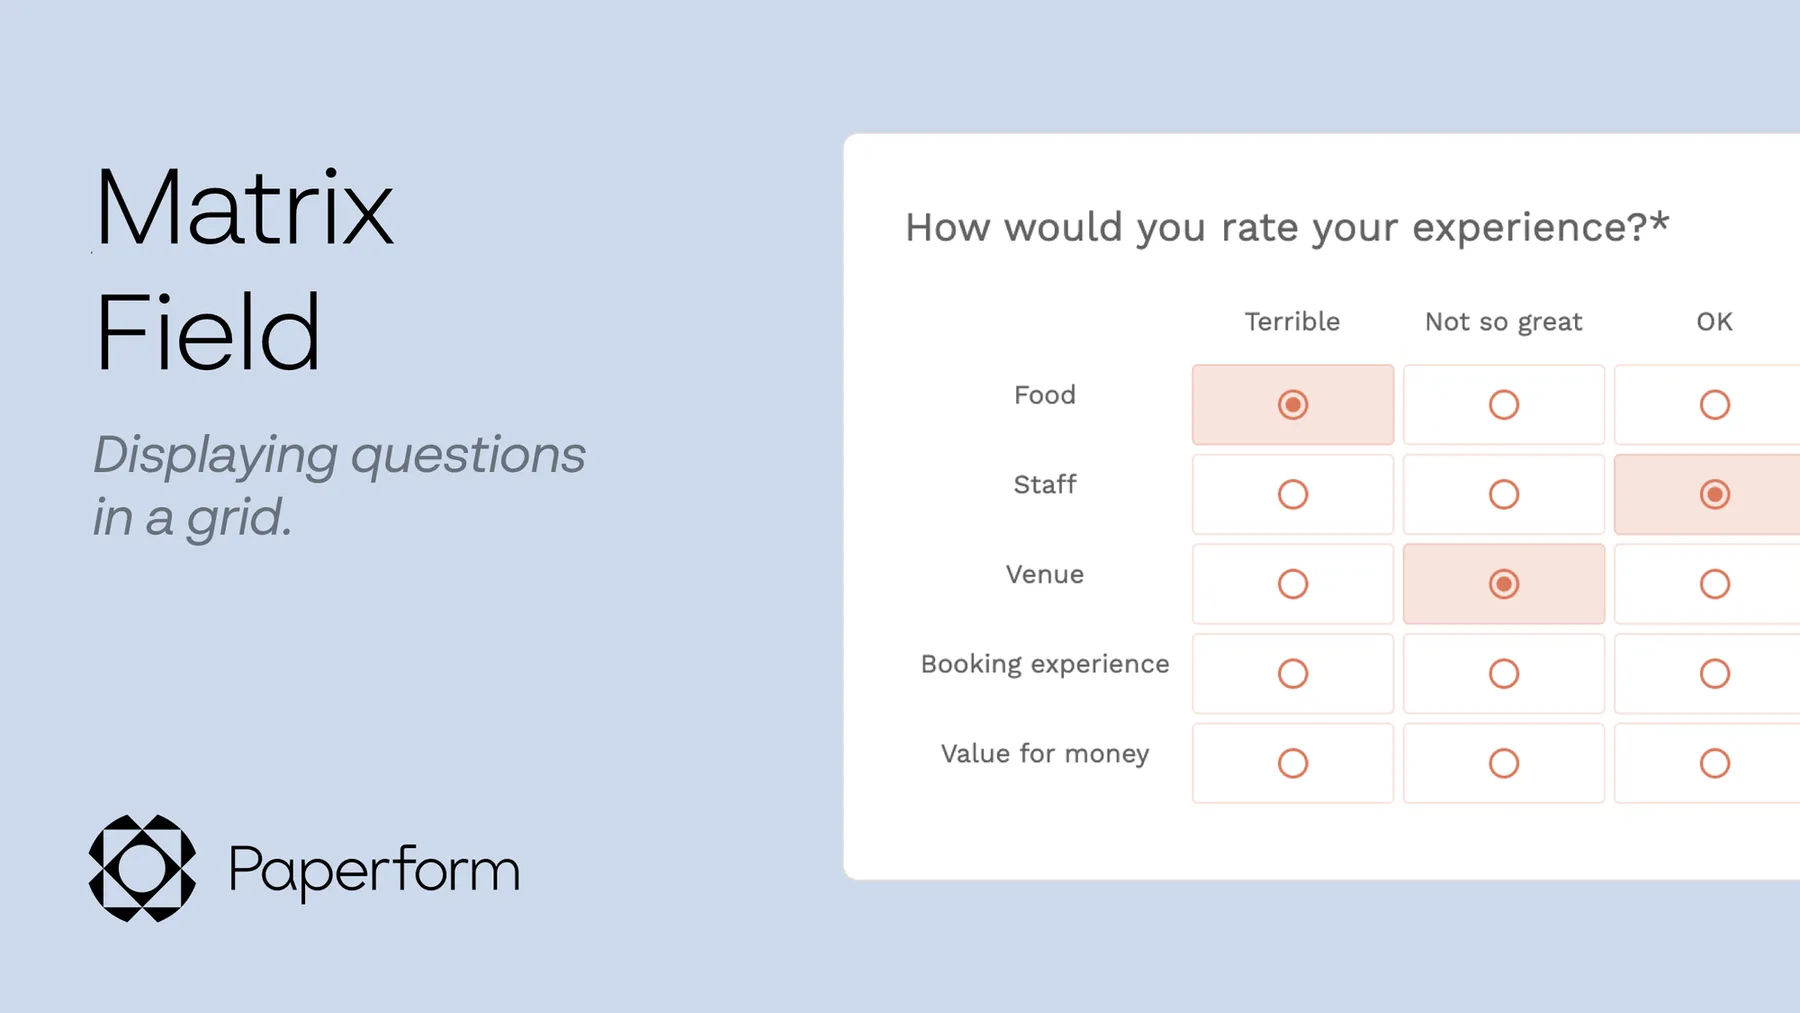The image size is (1800, 1013).
Task: Select Not so great for Value for money
Action: pyautogui.click(x=1503, y=764)
